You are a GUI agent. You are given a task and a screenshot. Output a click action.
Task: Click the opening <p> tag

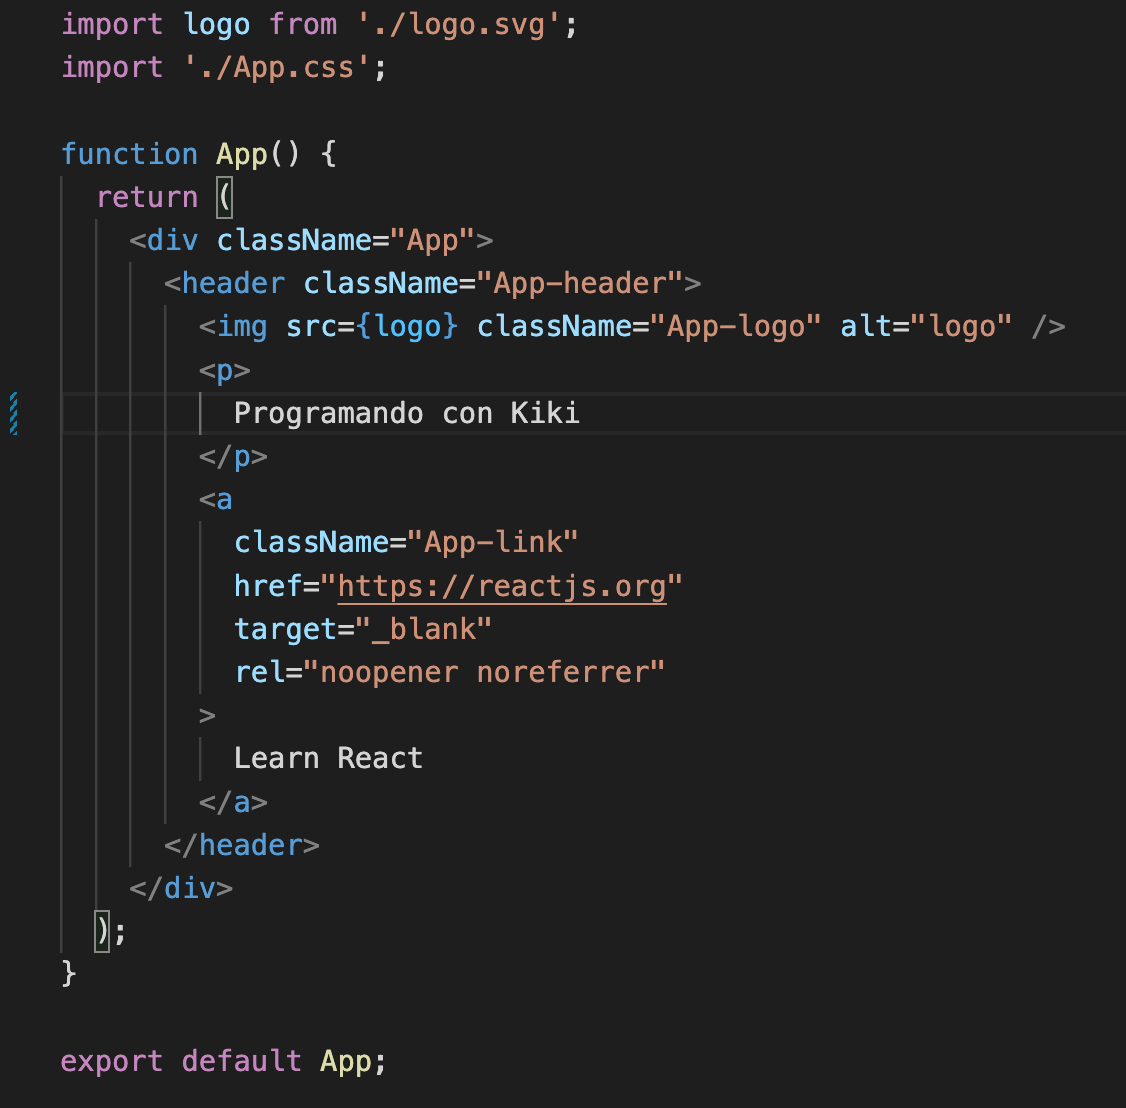(225, 371)
